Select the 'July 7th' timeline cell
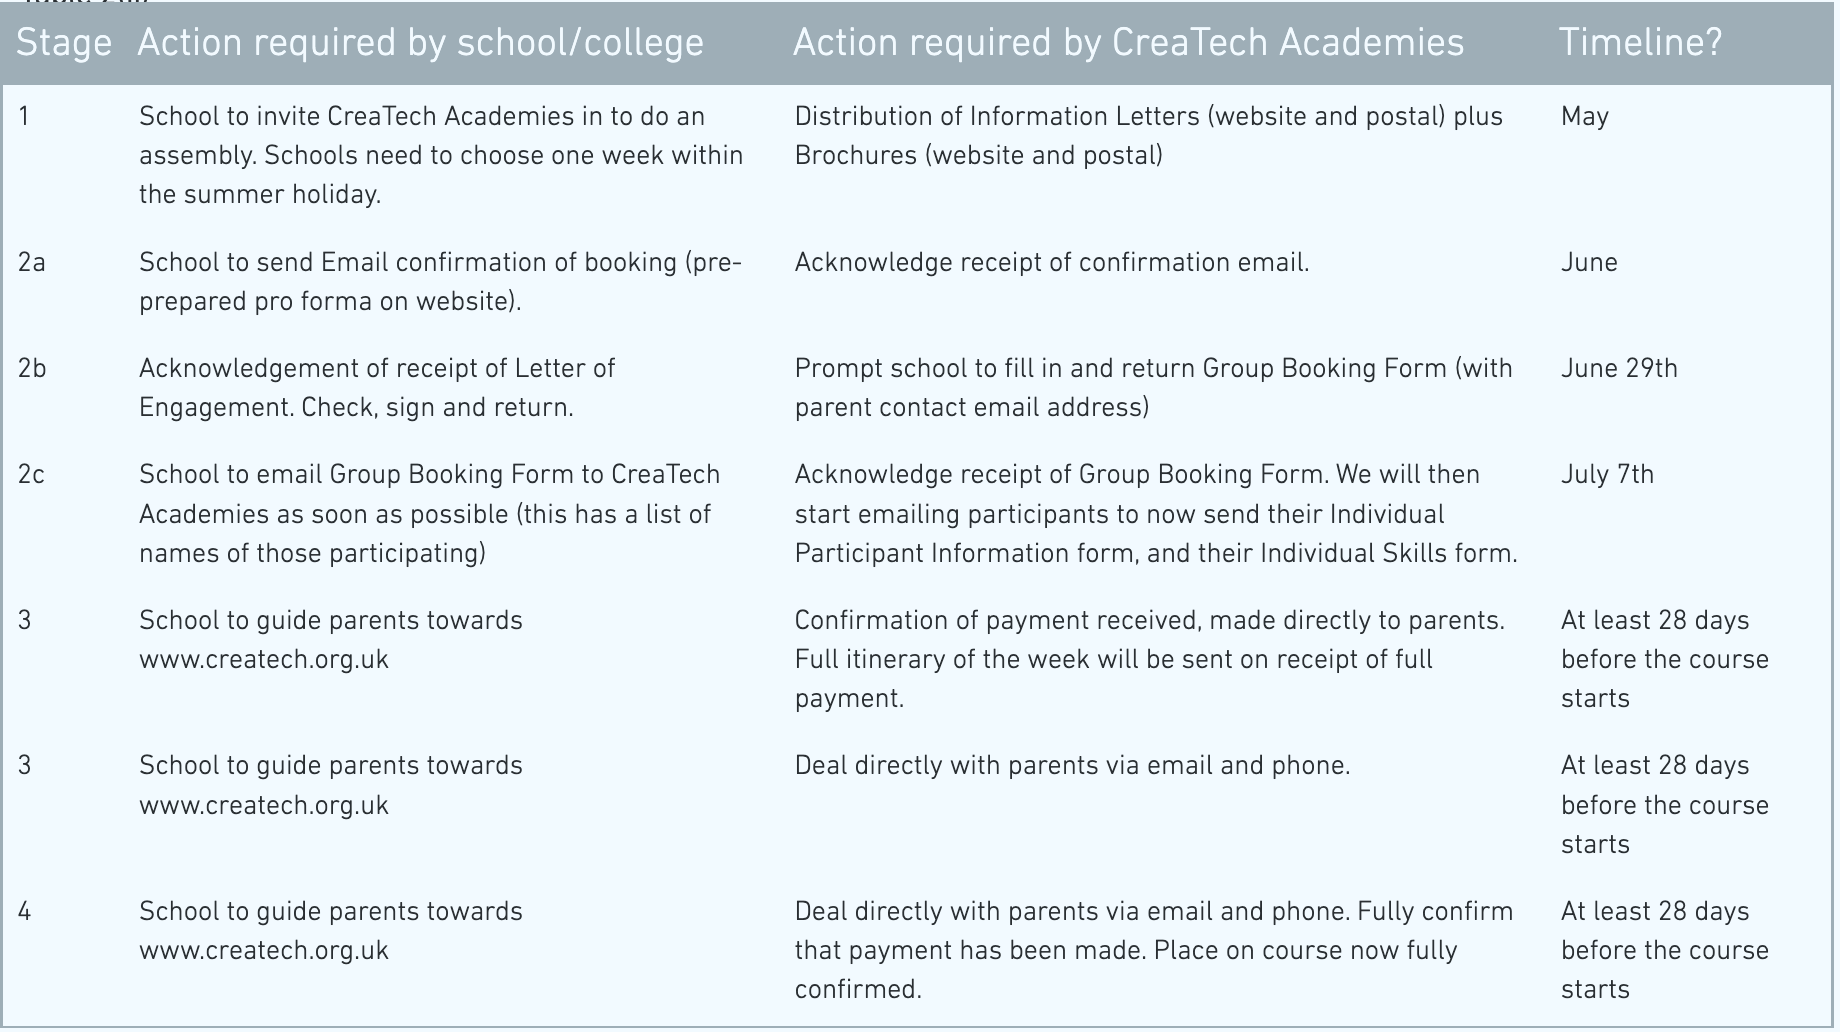 (1607, 474)
